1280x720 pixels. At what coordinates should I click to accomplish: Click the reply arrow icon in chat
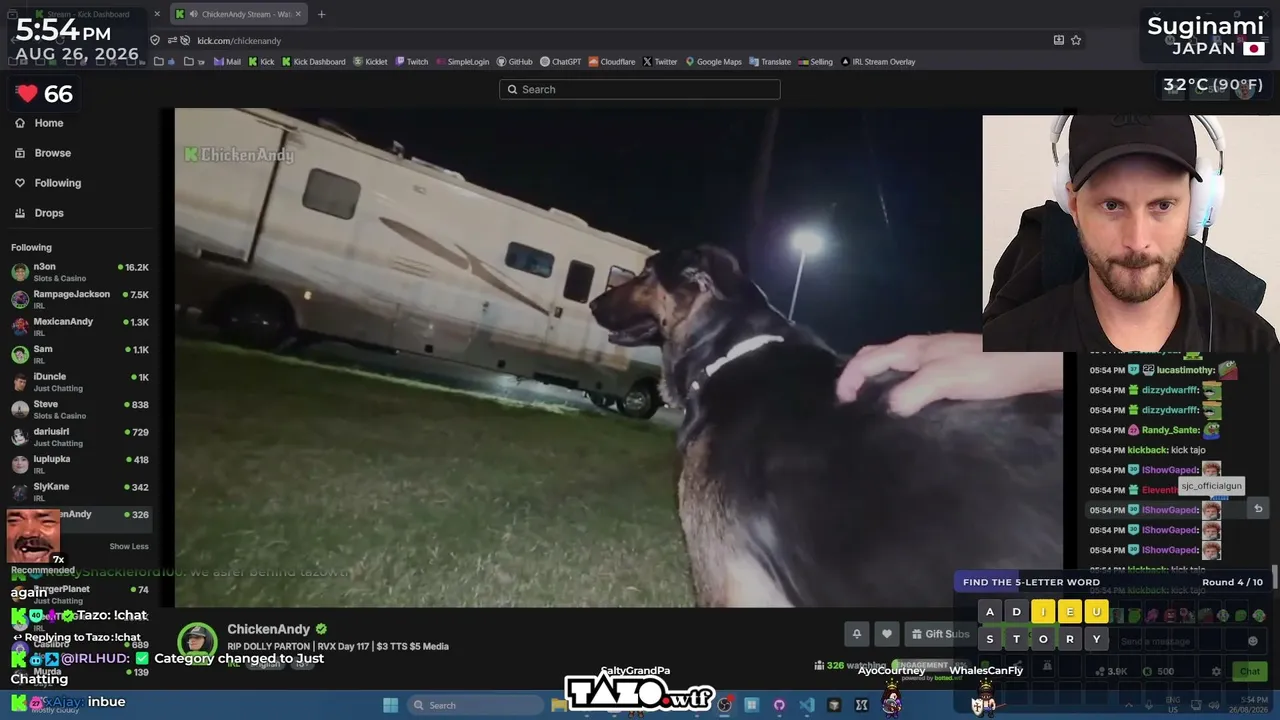pyautogui.click(x=1258, y=509)
